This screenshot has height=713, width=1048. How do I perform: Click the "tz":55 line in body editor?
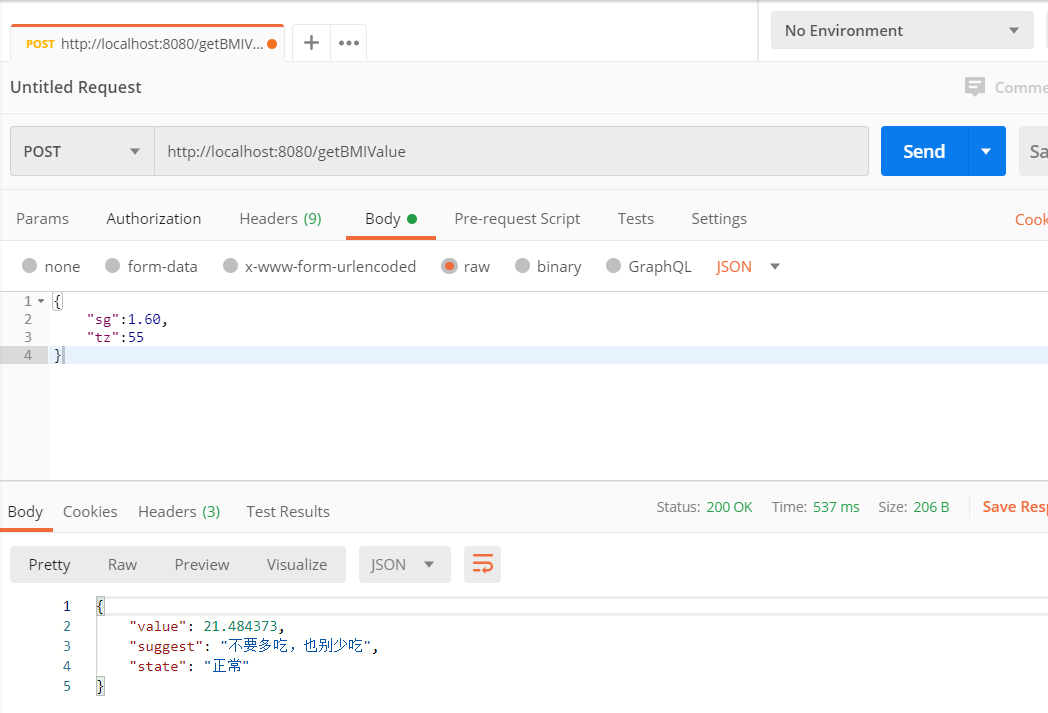tap(116, 337)
